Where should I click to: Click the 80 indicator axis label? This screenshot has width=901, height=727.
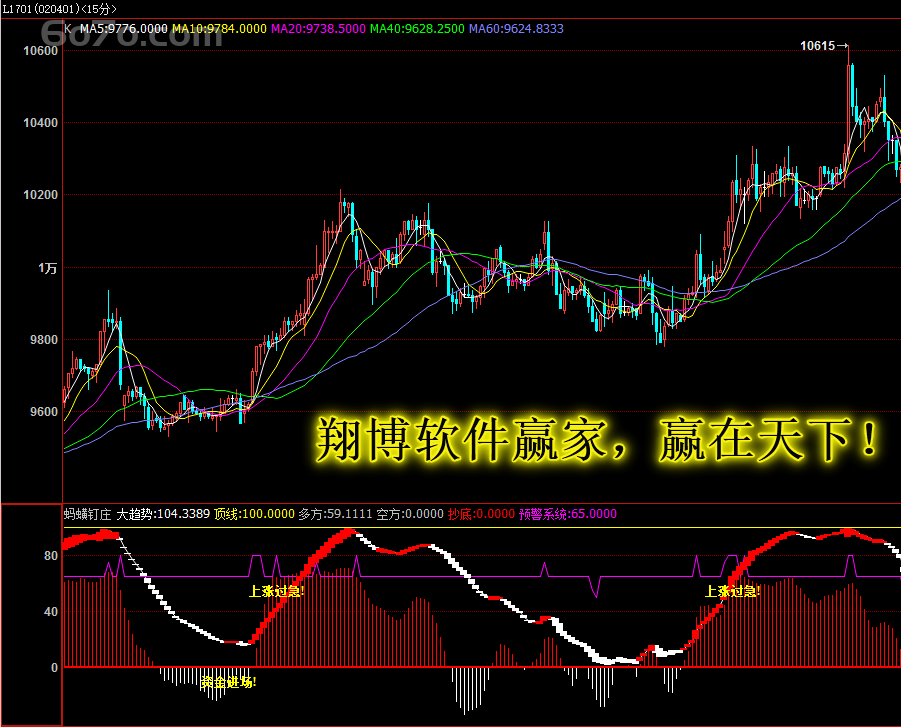click(51, 555)
